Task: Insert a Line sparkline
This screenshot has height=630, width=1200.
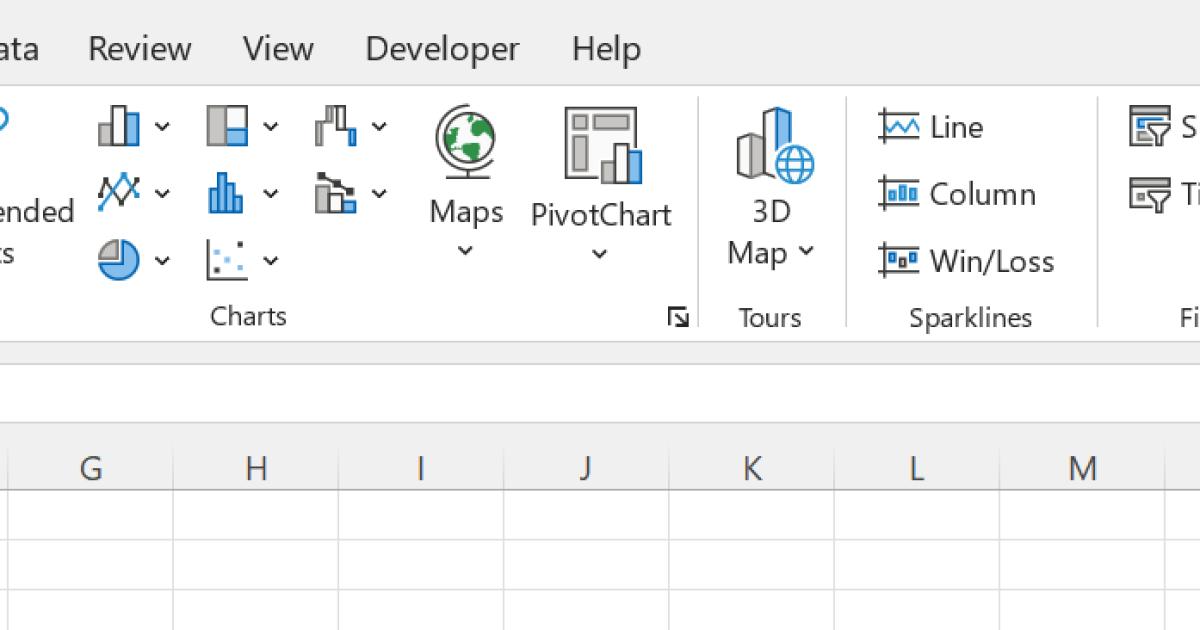Action: coord(931,127)
